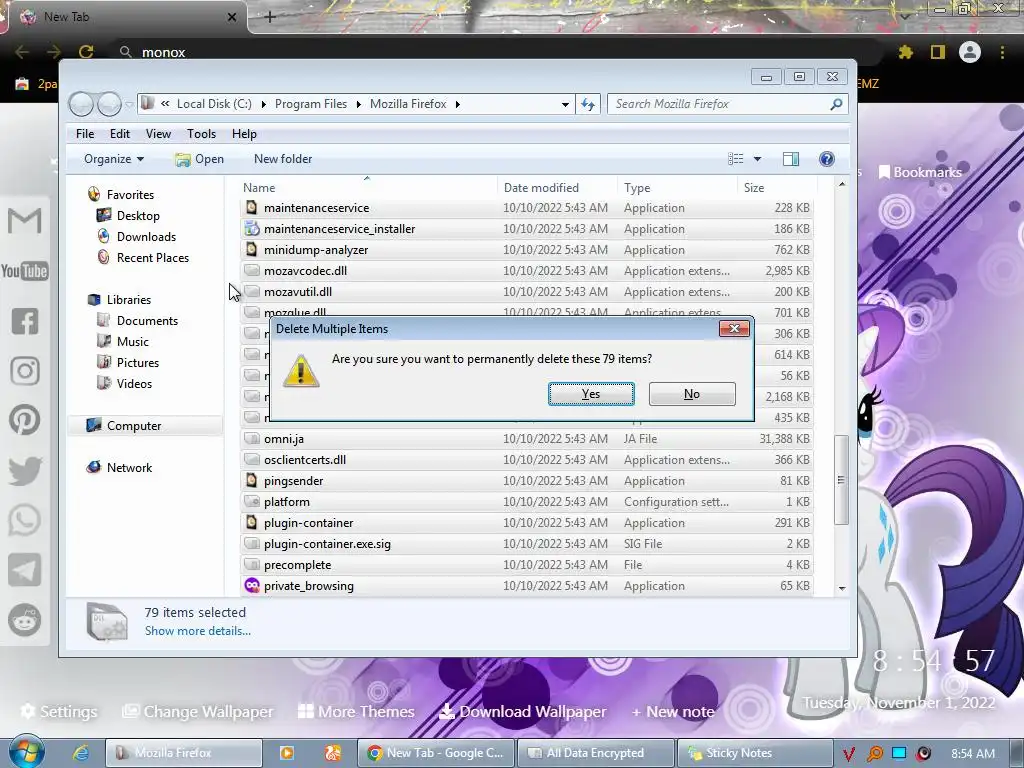Select the pingsender application icon
The width and height of the screenshot is (1024, 768).
pos(251,481)
